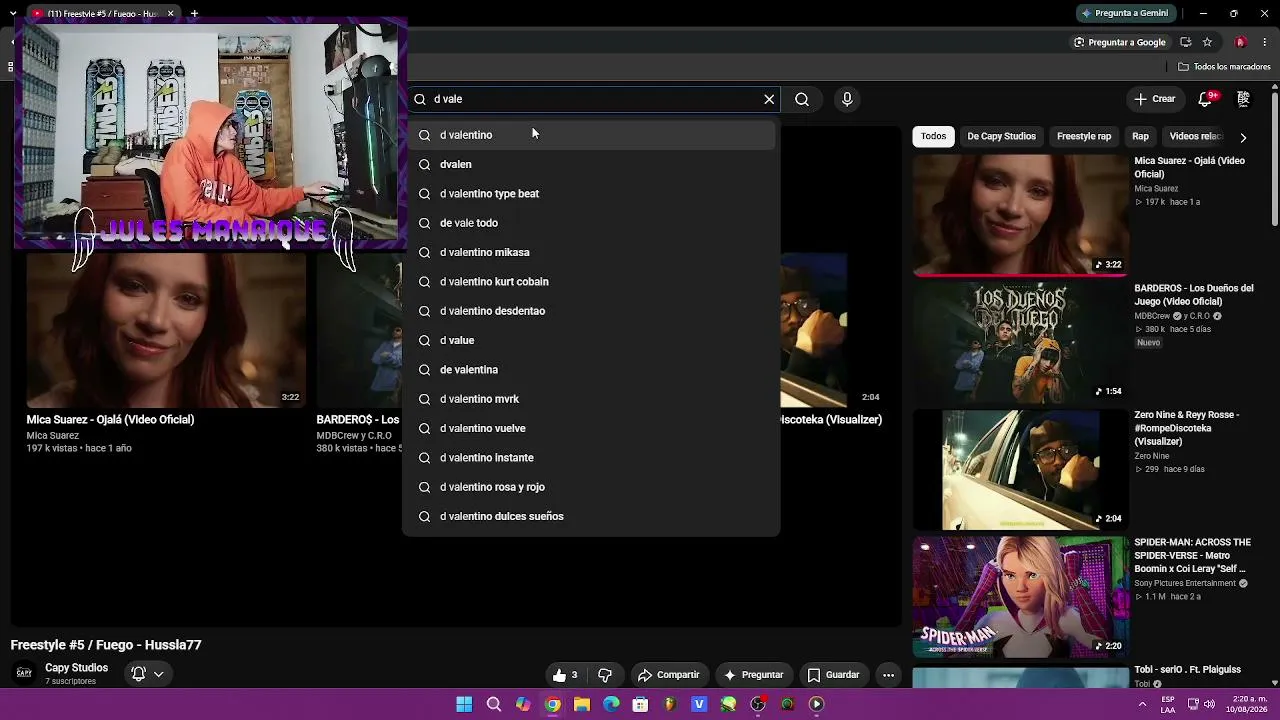The width and height of the screenshot is (1280, 720).
Task: Dislike the video with thumbs down
Action: tap(605, 675)
